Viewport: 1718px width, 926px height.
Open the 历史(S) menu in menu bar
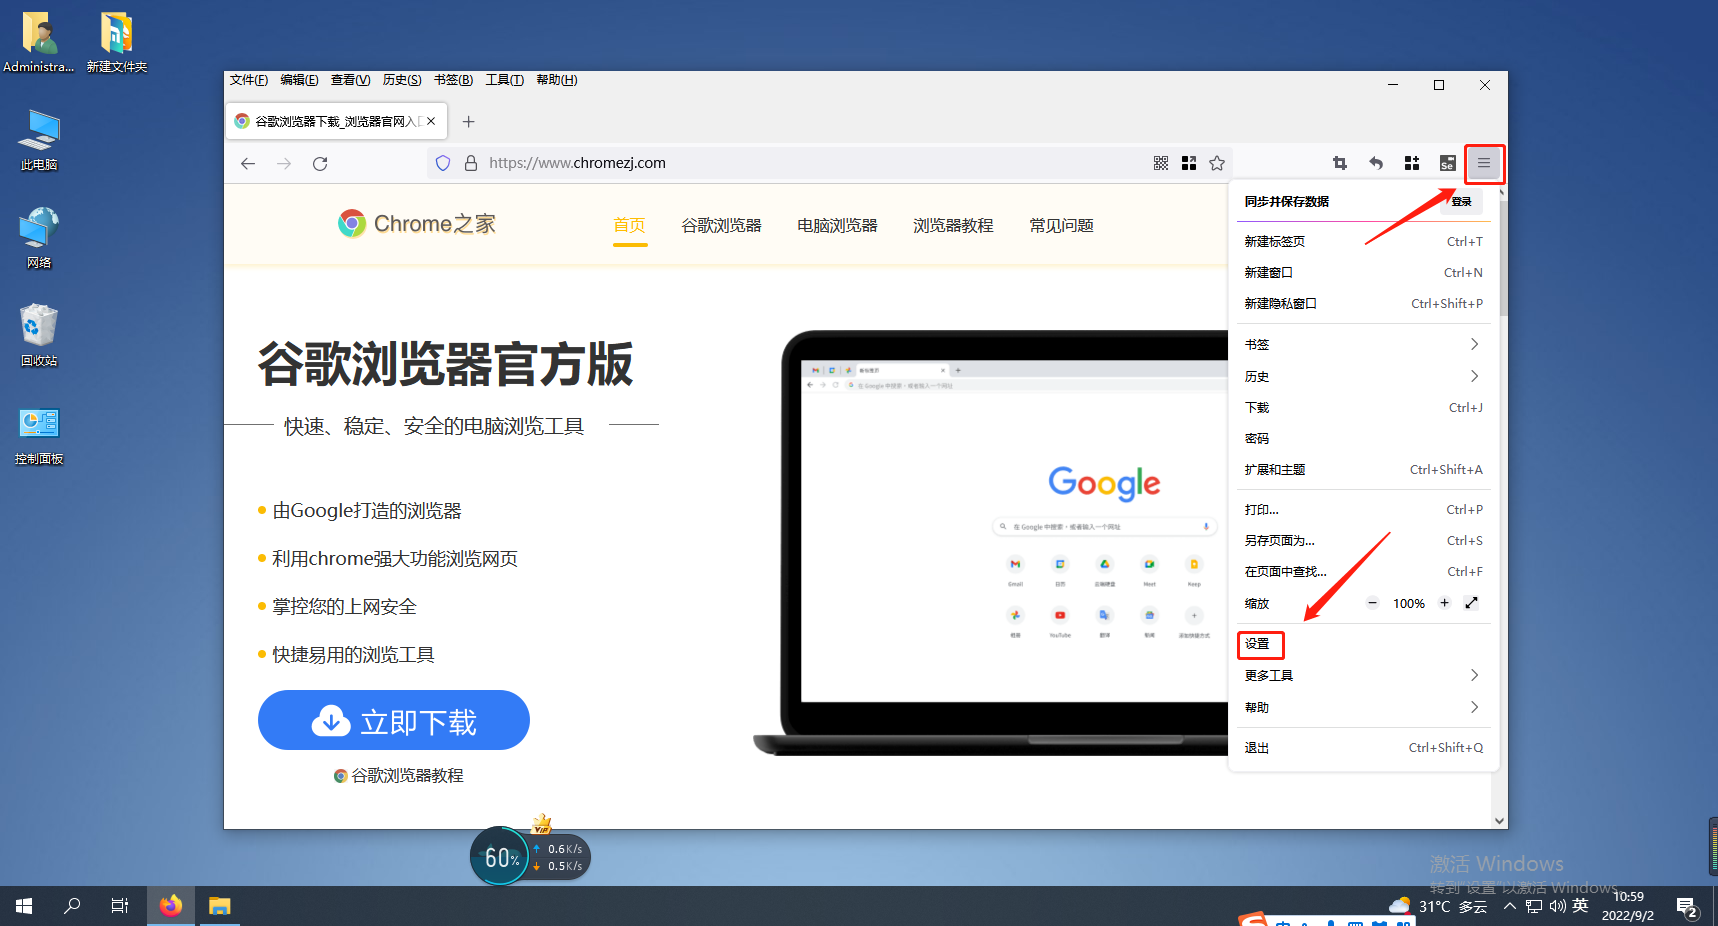pyautogui.click(x=402, y=80)
